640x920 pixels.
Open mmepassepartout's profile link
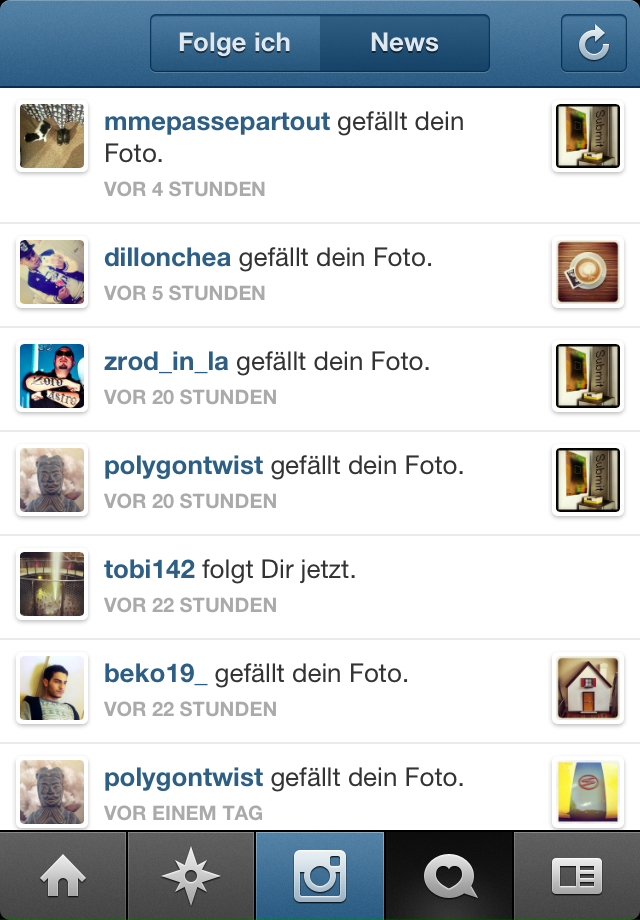click(x=217, y=122)
